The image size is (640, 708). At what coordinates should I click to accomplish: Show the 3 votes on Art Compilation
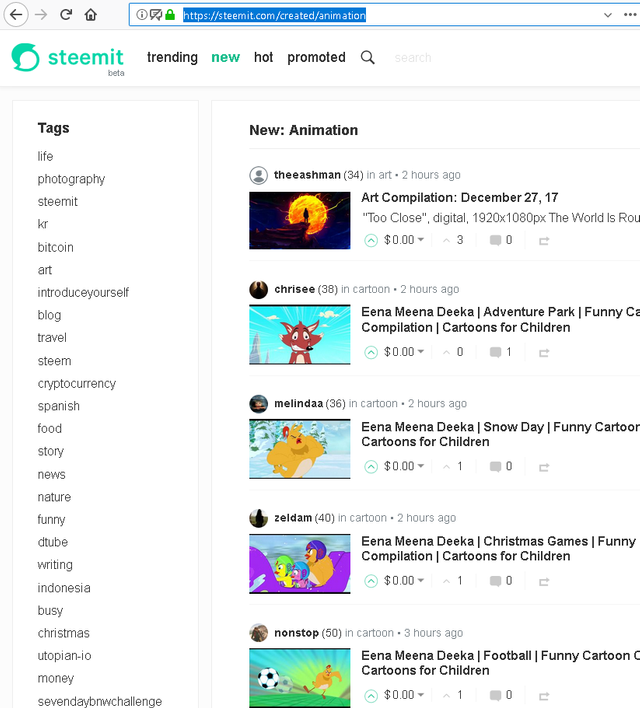click(453, 240)
